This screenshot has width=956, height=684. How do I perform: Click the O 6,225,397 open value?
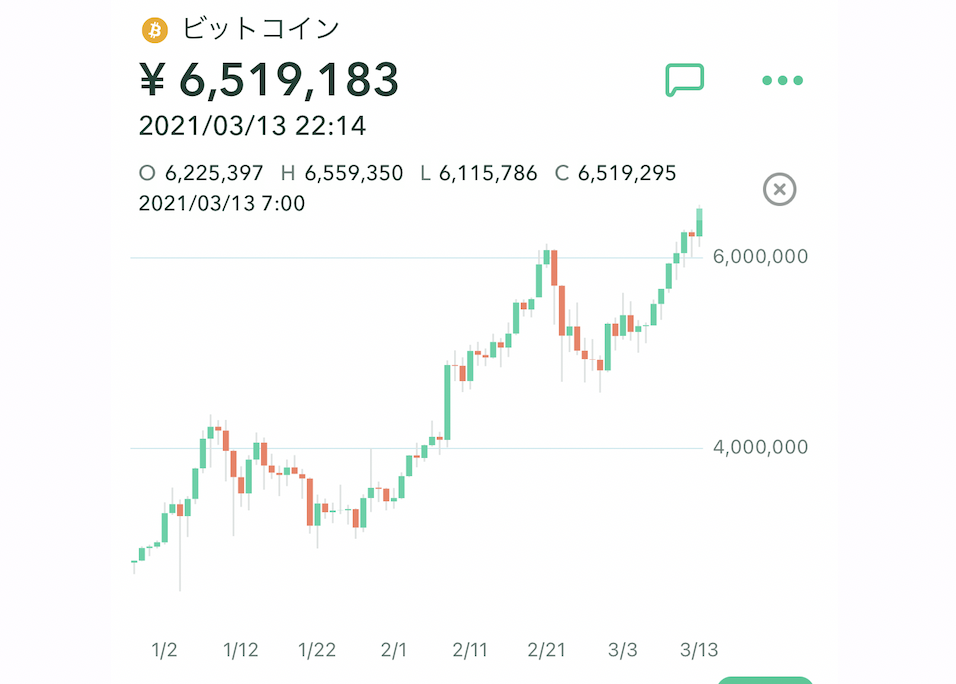coord(201,174)
